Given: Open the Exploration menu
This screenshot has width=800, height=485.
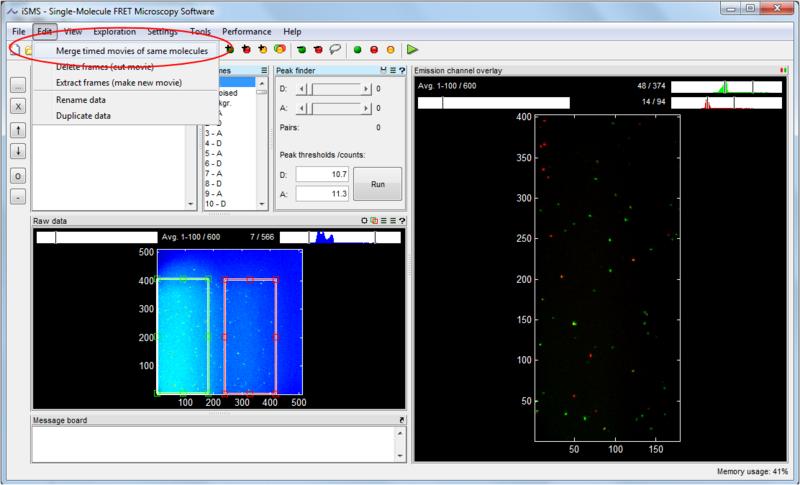Looking at the screenshot, I should coord(114,32).
